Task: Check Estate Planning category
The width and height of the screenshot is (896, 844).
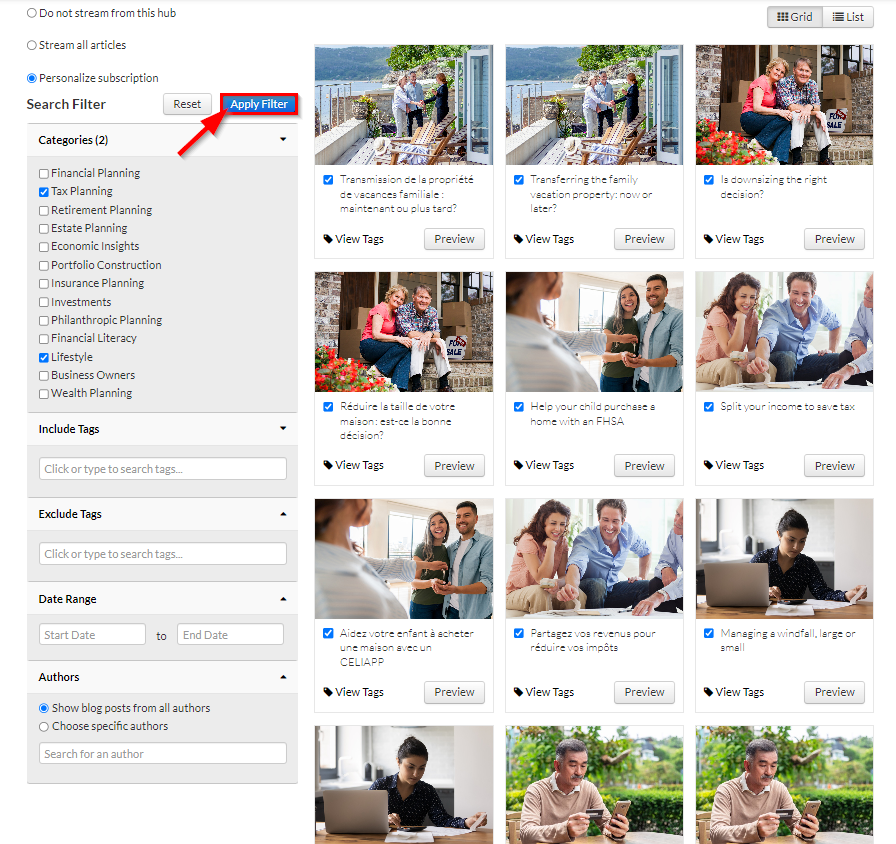Action: [x=43, y=229]
